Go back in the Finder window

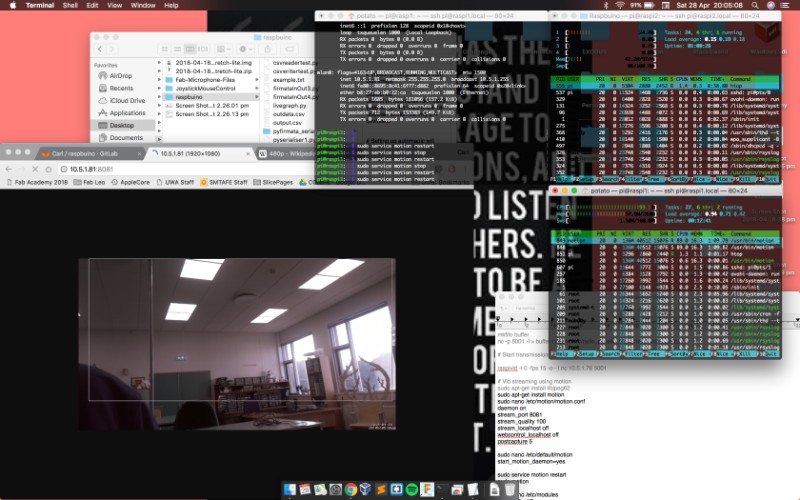coord(100,49)
